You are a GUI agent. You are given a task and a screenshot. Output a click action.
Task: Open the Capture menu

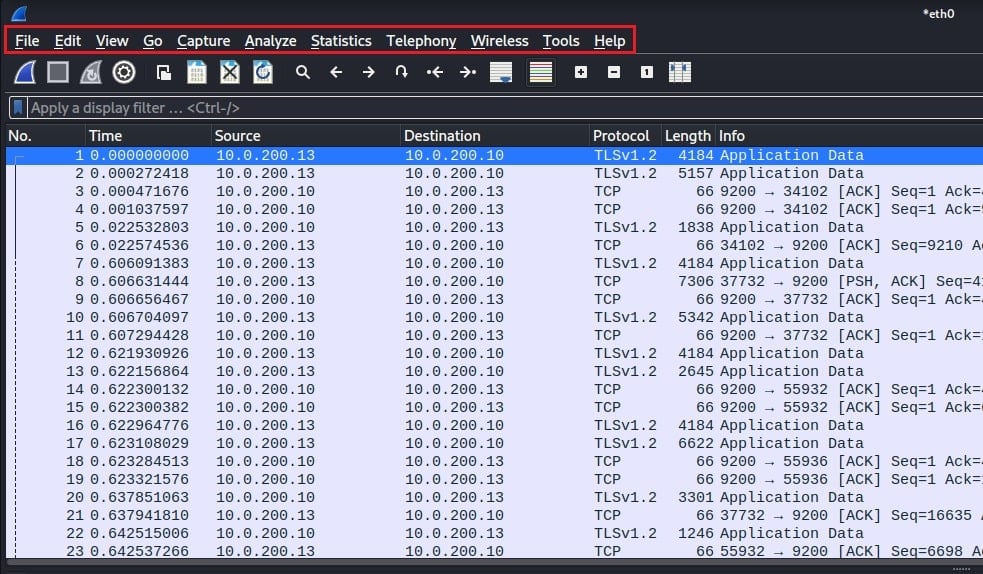203,41
